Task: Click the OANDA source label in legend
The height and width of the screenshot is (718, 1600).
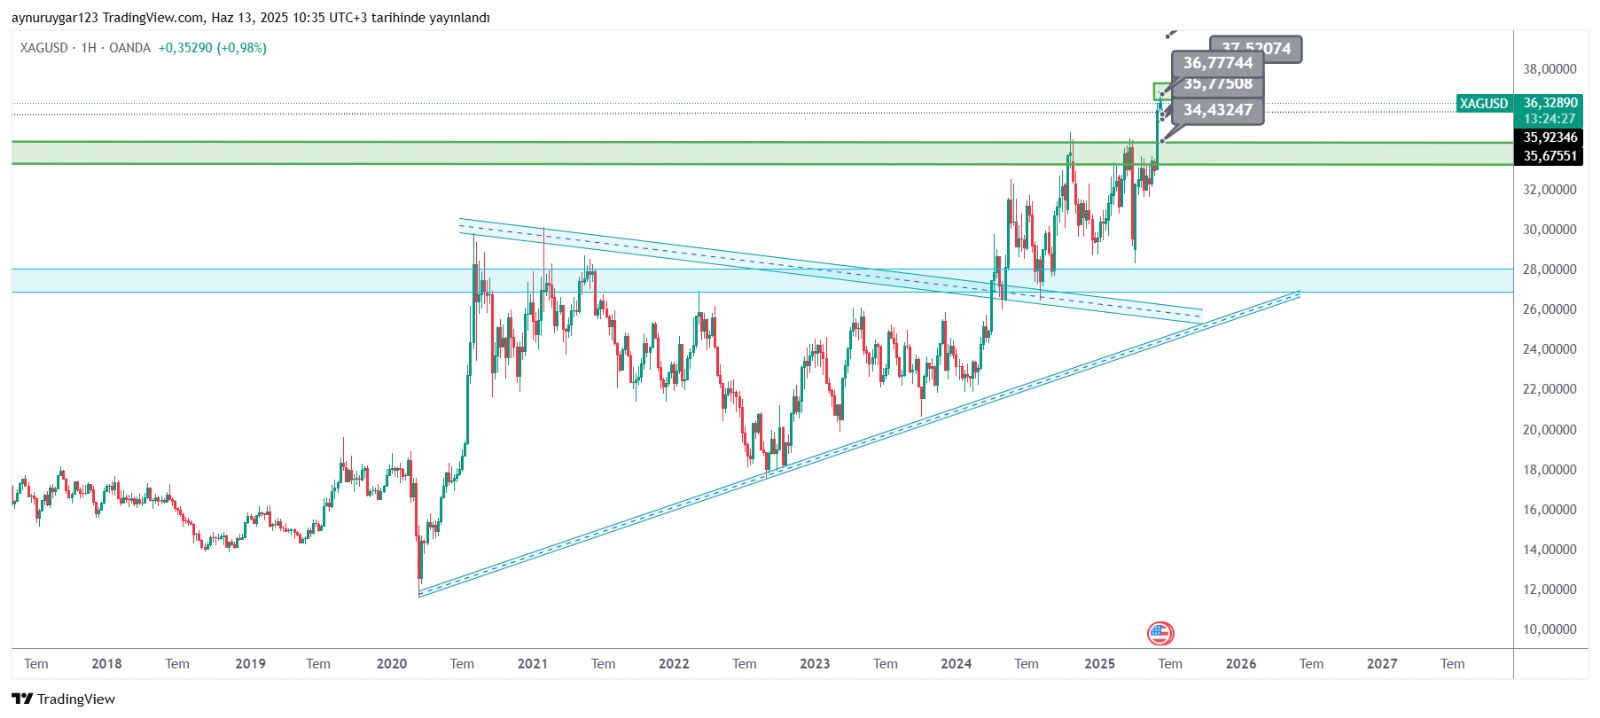Action: (x=130, y=48)
